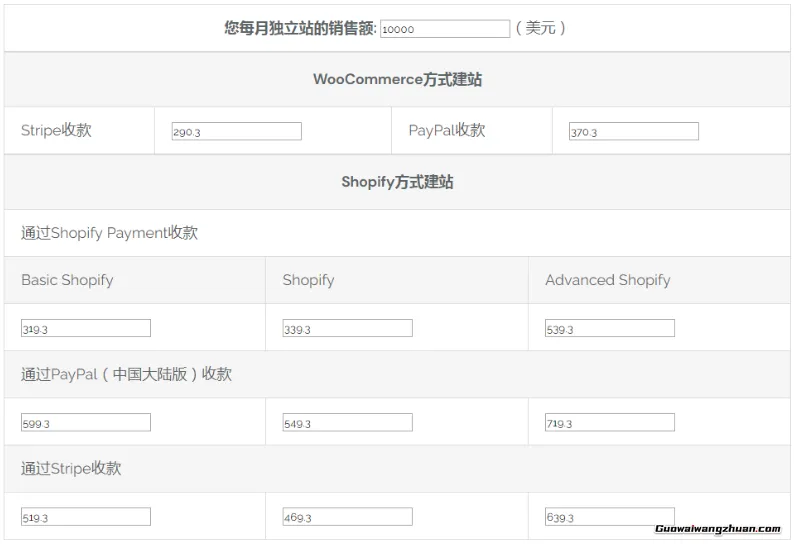Image resolution: width=794 pixels, height=544 pixels.
Task: Select the WooCommerce PayPal fee field 370.3
Action: tap(634, 132)
